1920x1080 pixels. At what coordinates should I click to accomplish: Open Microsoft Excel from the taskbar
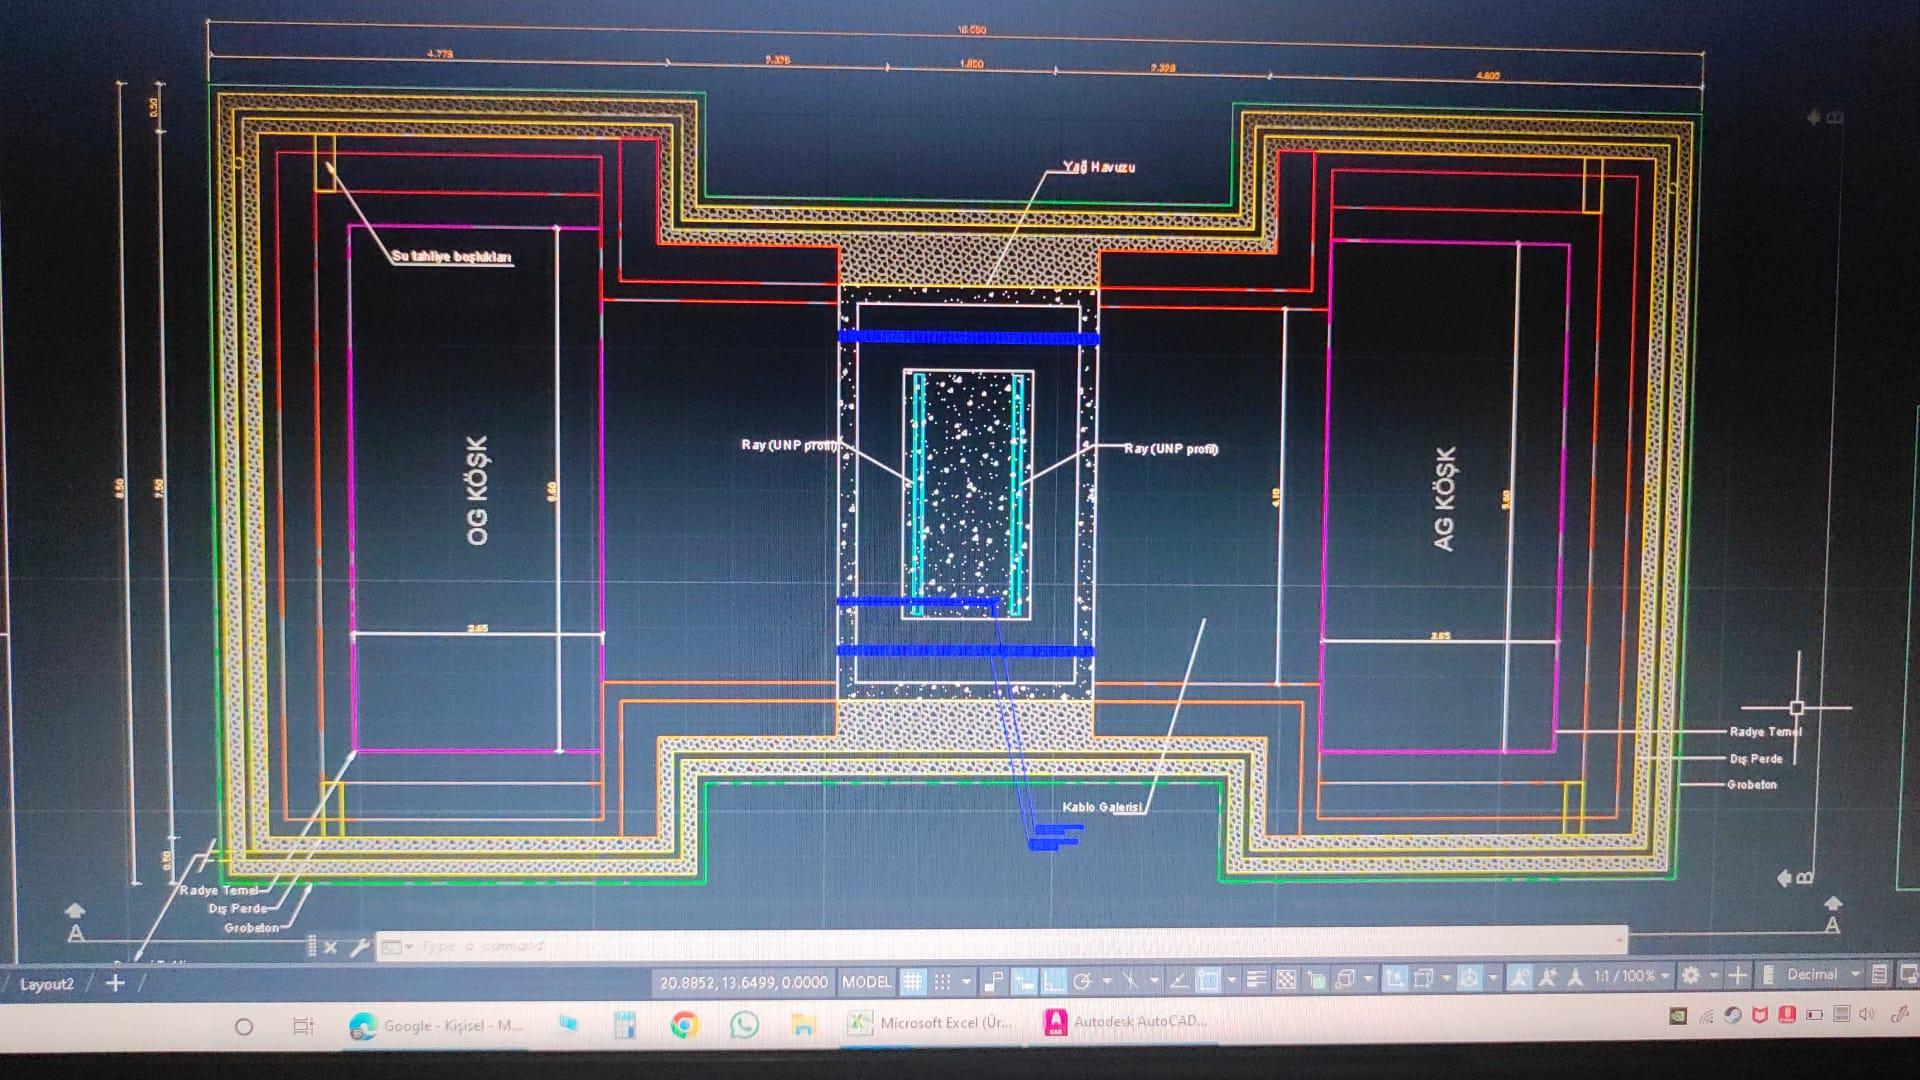coord(931,1023)
